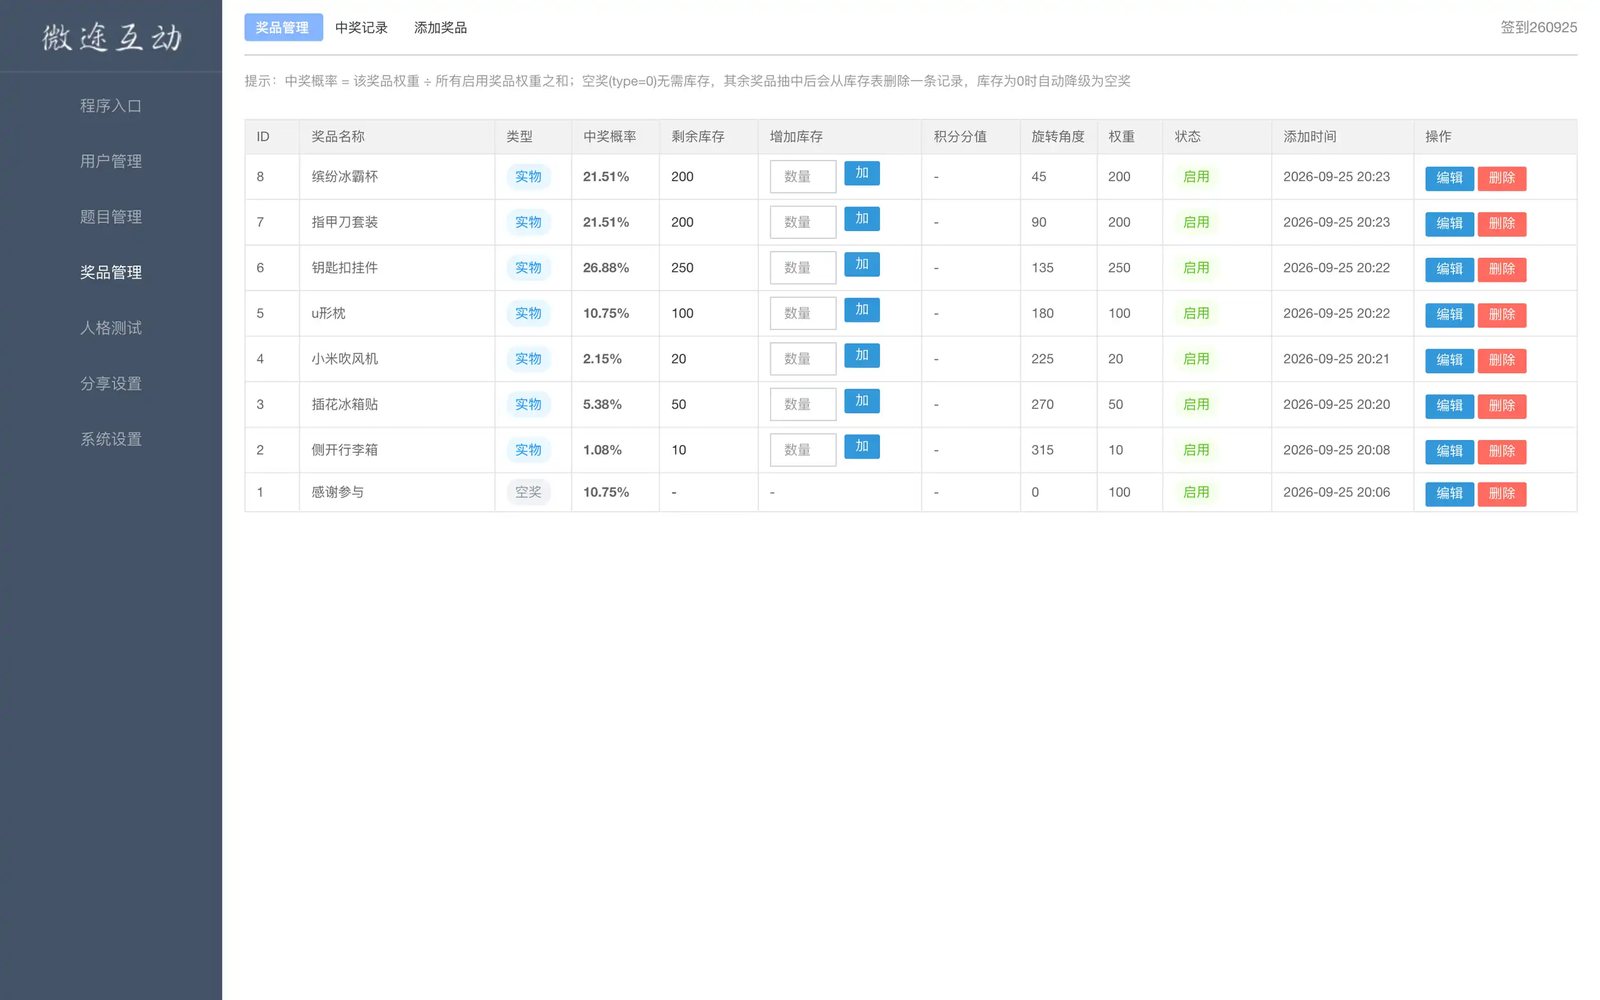1600x1000 pixels.
Task: Open 程序入口 in the sidebar
Action: pyautogui.click(x=111, y=106)
